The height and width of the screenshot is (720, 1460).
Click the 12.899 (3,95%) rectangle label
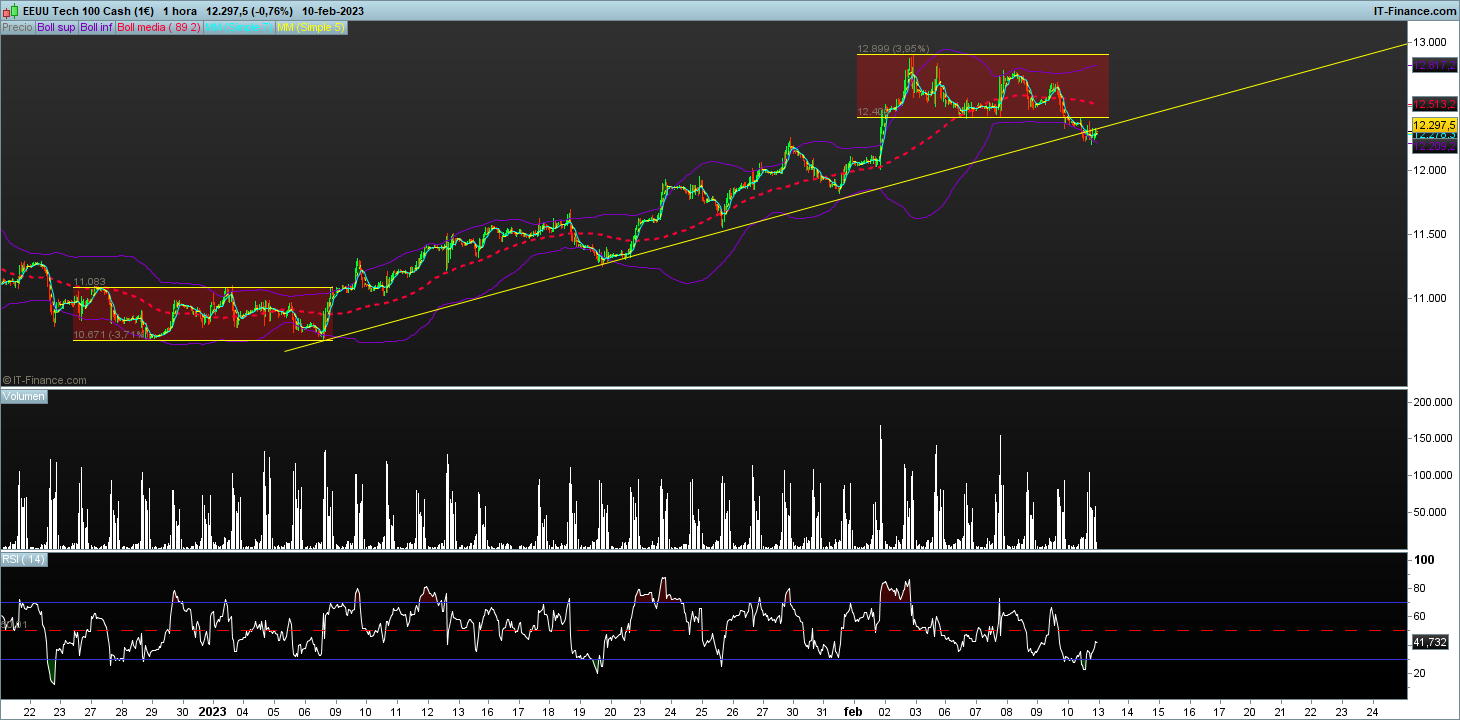[x=893, y=48]
